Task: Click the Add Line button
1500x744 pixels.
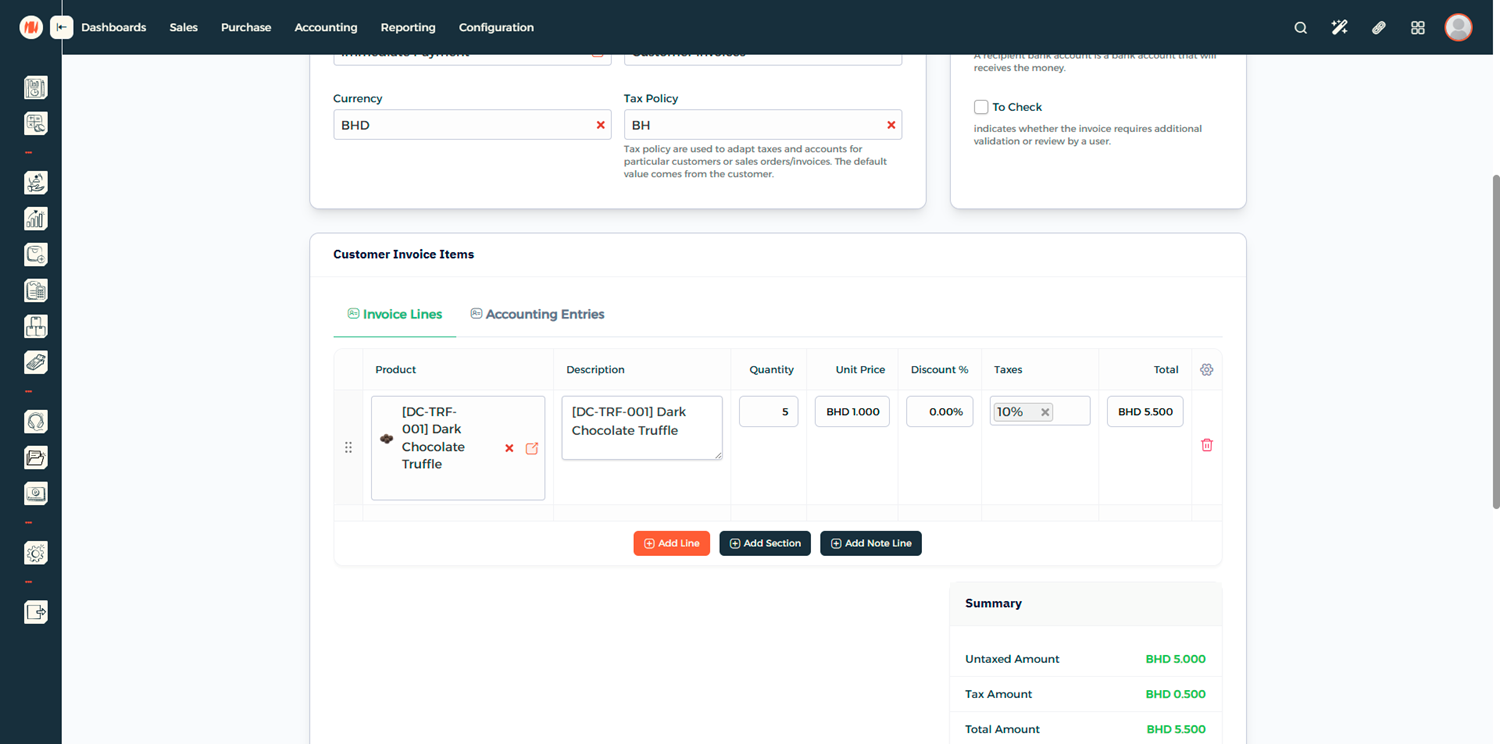Action: click(x=671, y=543)
